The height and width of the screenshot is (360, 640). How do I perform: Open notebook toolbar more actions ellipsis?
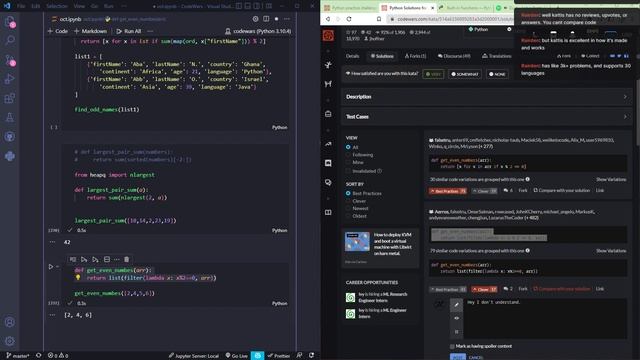pyautogui.click(x=150, y=31)
